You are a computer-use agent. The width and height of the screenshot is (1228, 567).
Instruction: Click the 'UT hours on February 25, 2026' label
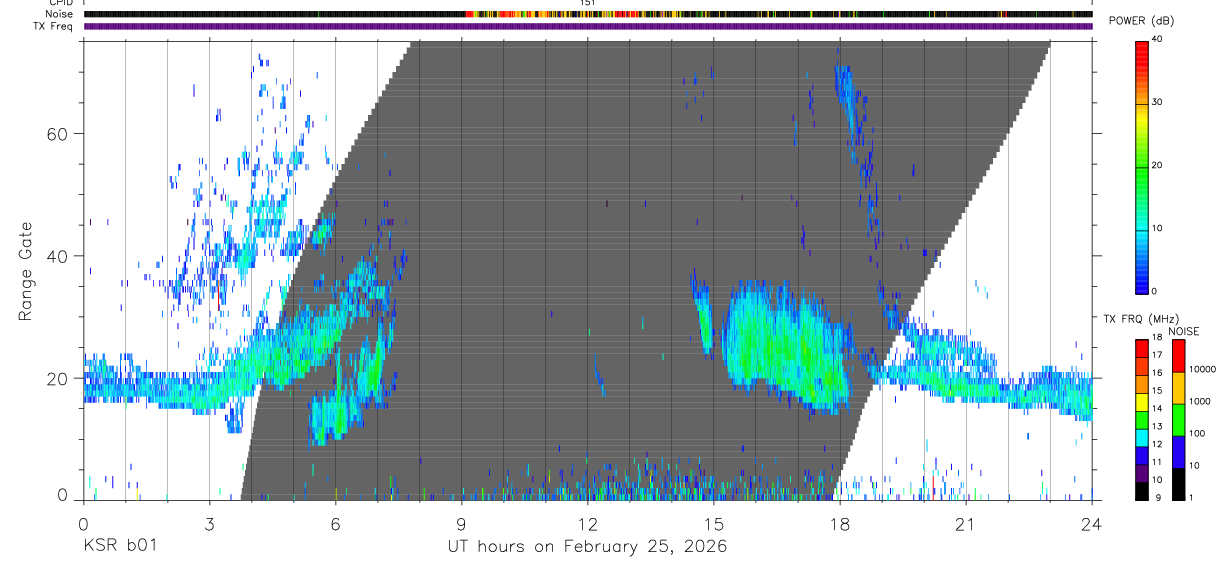[x=587, y=547]
